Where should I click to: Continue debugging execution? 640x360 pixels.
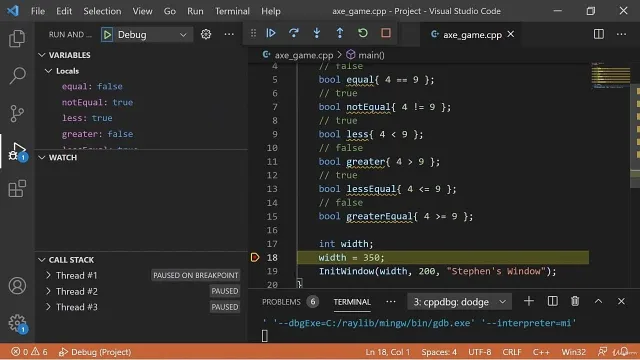(271, 33)
